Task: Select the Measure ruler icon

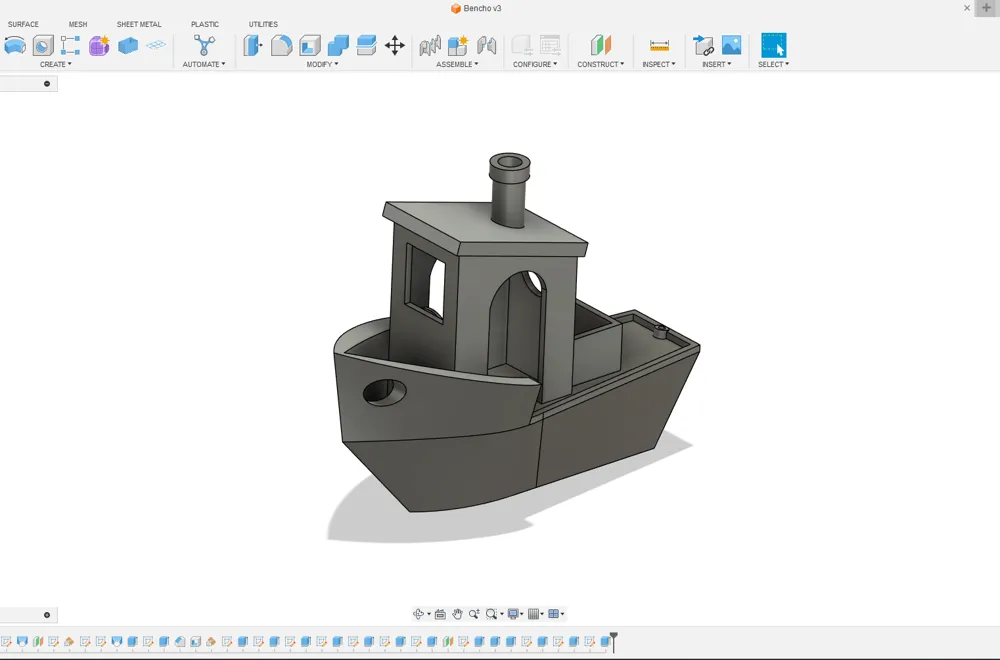Action: tap(659, 45)
